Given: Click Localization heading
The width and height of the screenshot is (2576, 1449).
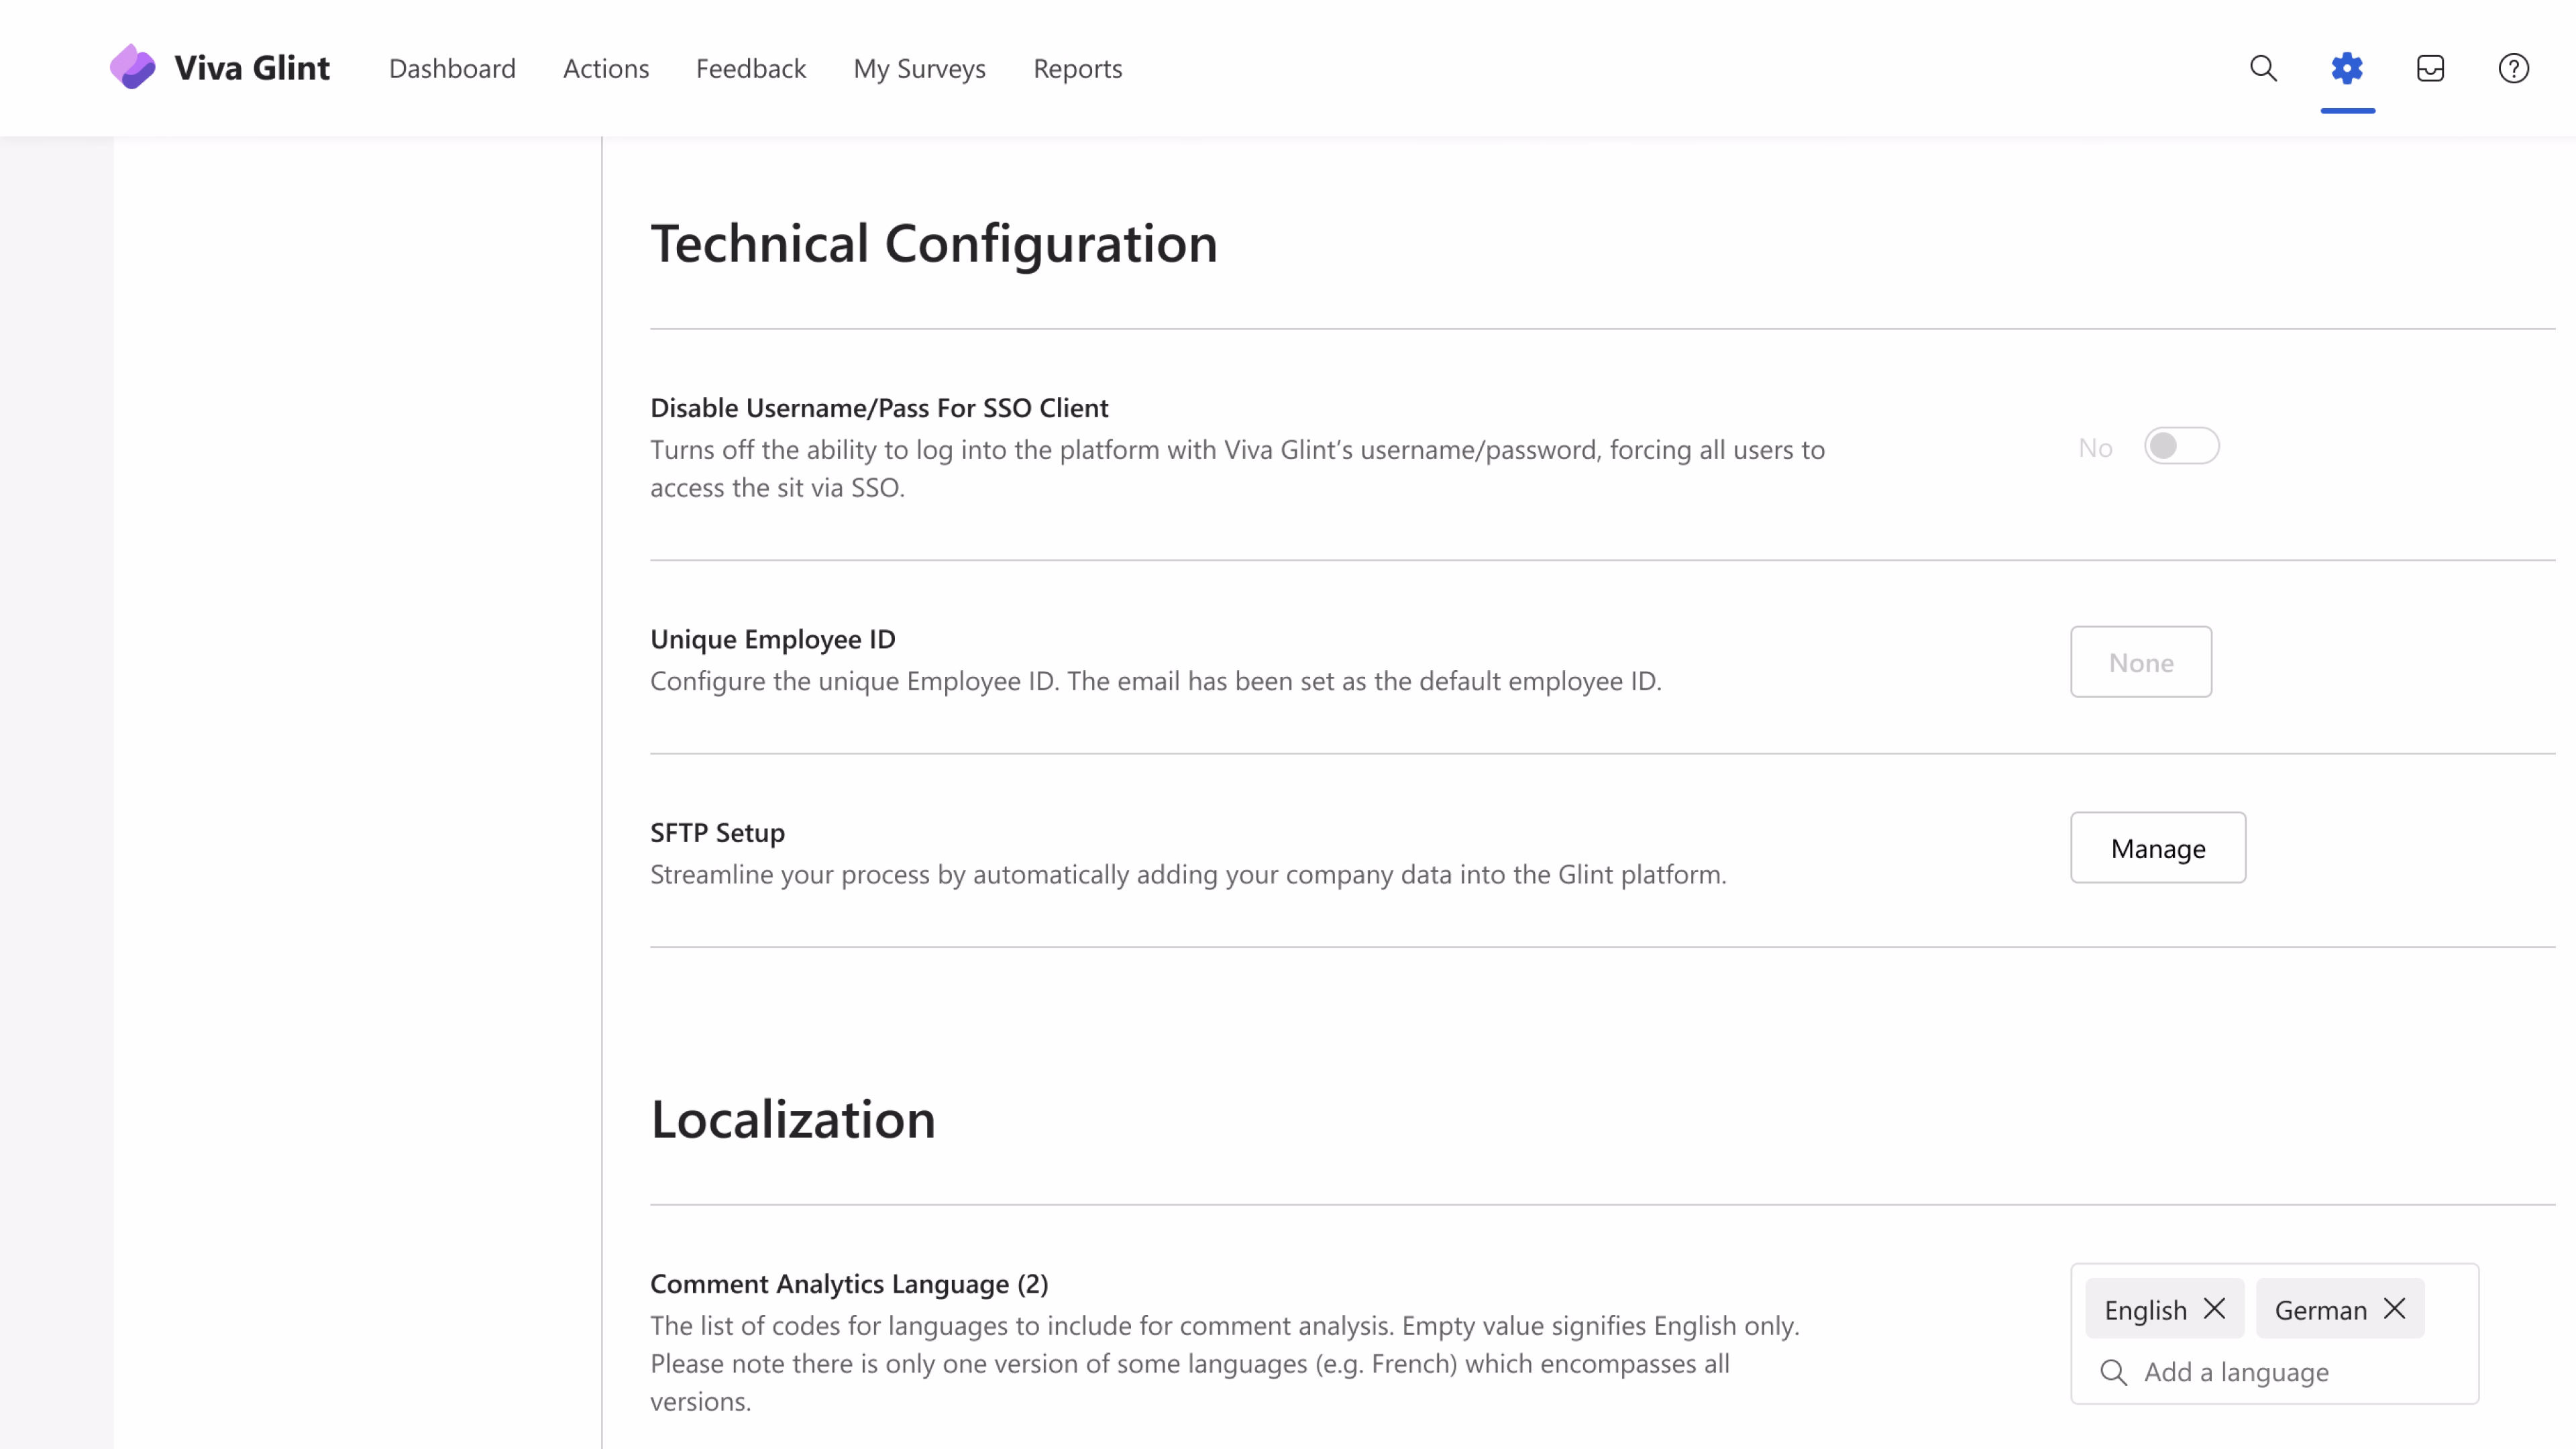Looking at the screenshot, I should [793, 1119].
